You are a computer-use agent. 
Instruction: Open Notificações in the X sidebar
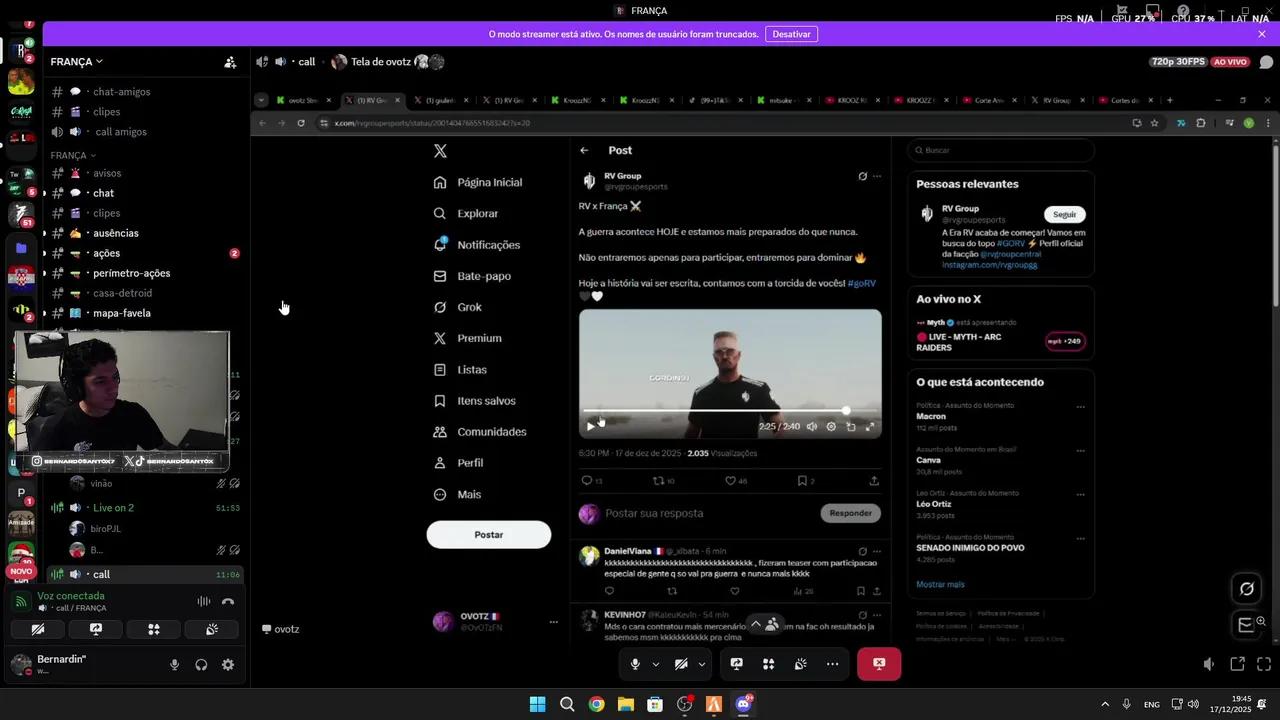pyautogui.click(x=488, y=245)
